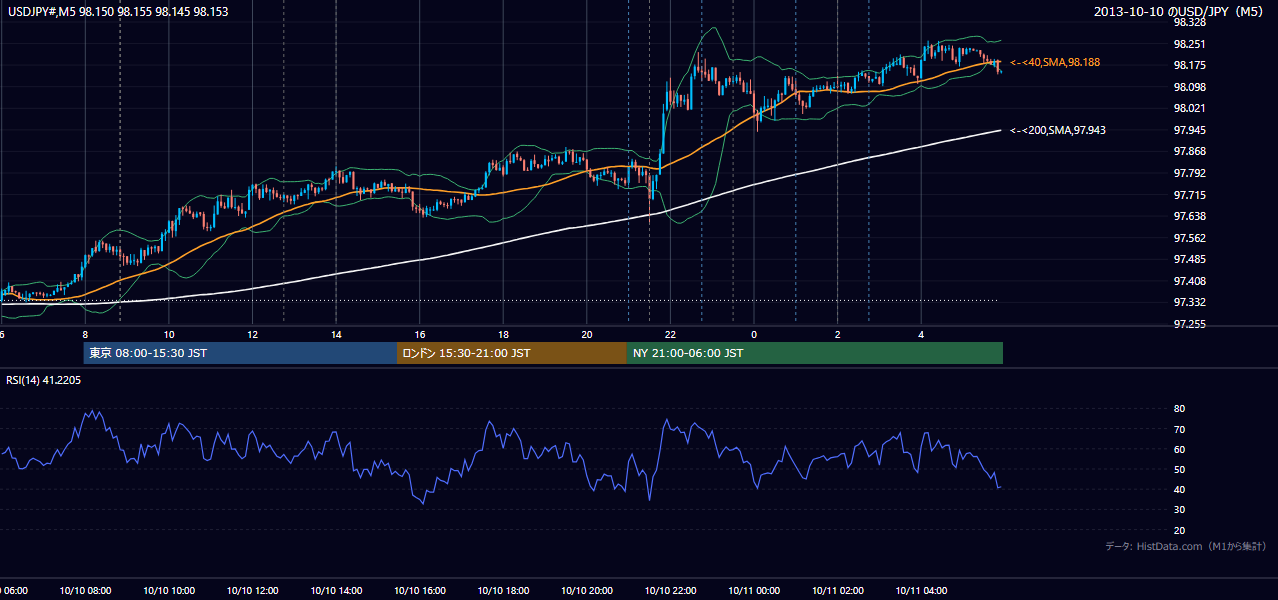Click the 10/10 12:00 date axis label

point(252,591)
